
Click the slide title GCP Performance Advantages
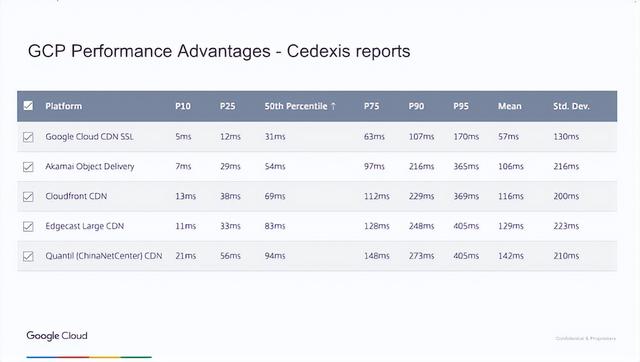click(x=149, y=51)
